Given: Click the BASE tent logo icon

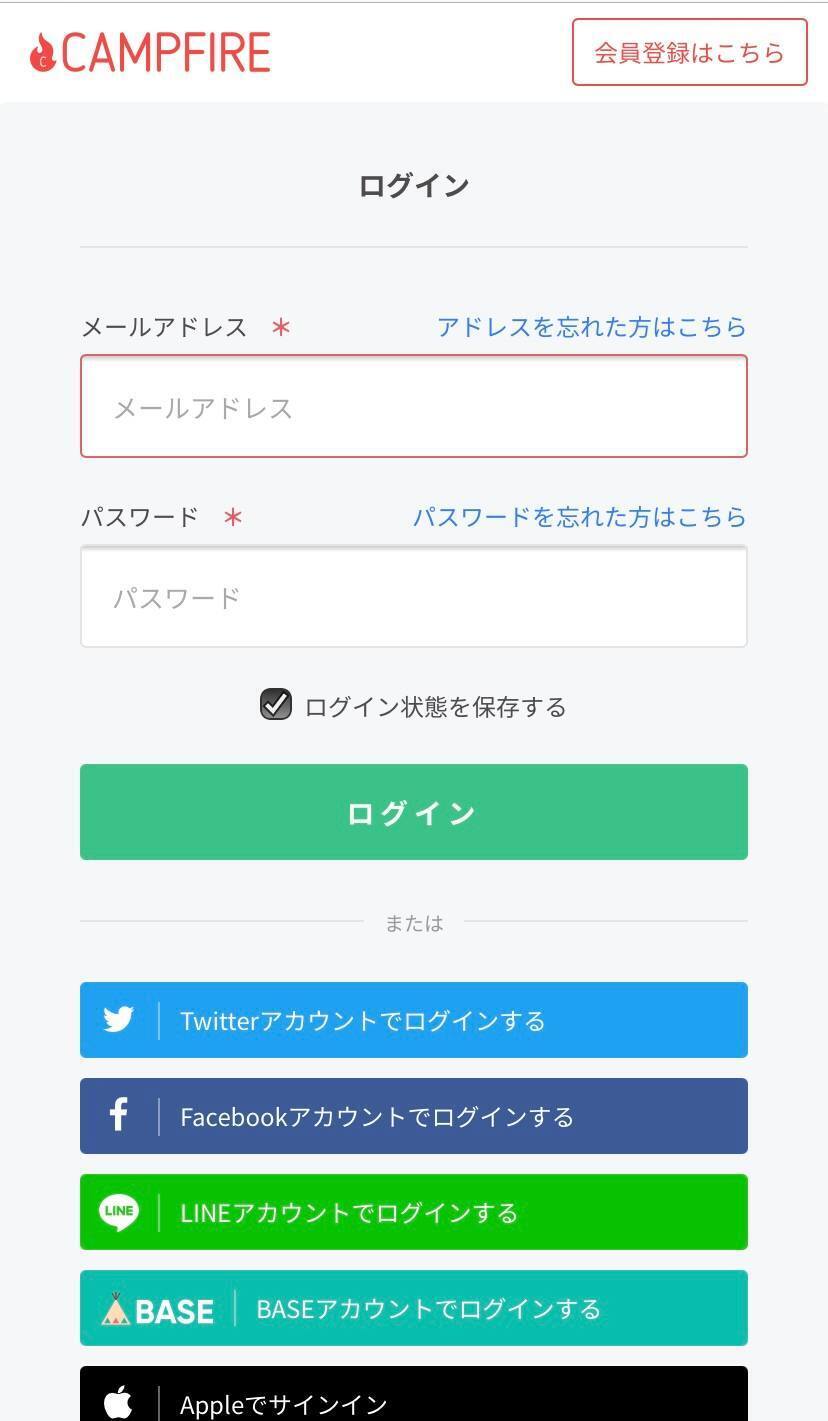Looking at the screenshot, I should point(116,1308).
